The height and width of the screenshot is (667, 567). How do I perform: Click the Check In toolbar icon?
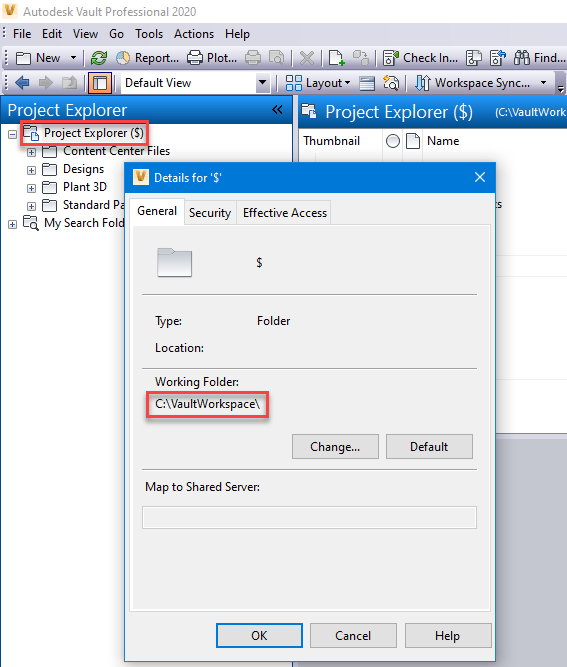[x=390, y=58]
